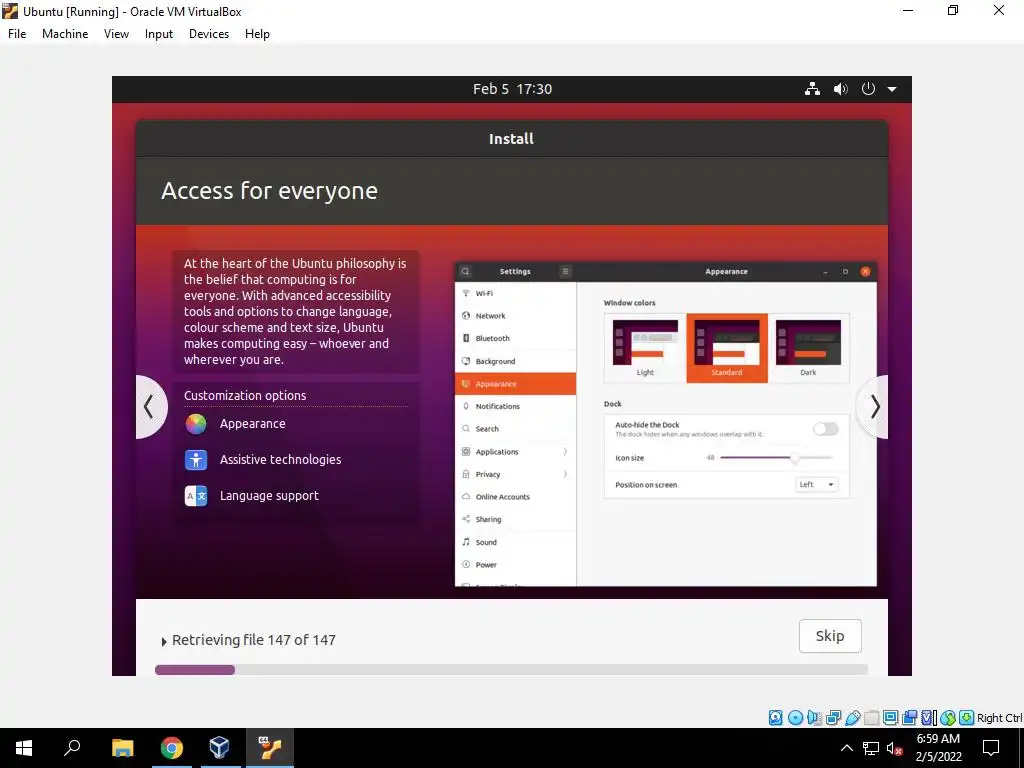Open VirtualBox Manager from the taskbar
1024x768 pixels.
(219, 748)
